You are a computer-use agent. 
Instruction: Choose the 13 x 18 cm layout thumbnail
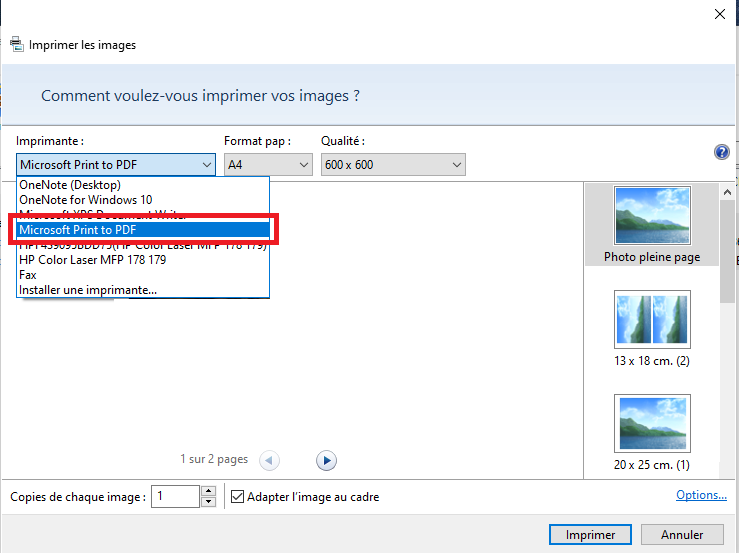point(651,322)
